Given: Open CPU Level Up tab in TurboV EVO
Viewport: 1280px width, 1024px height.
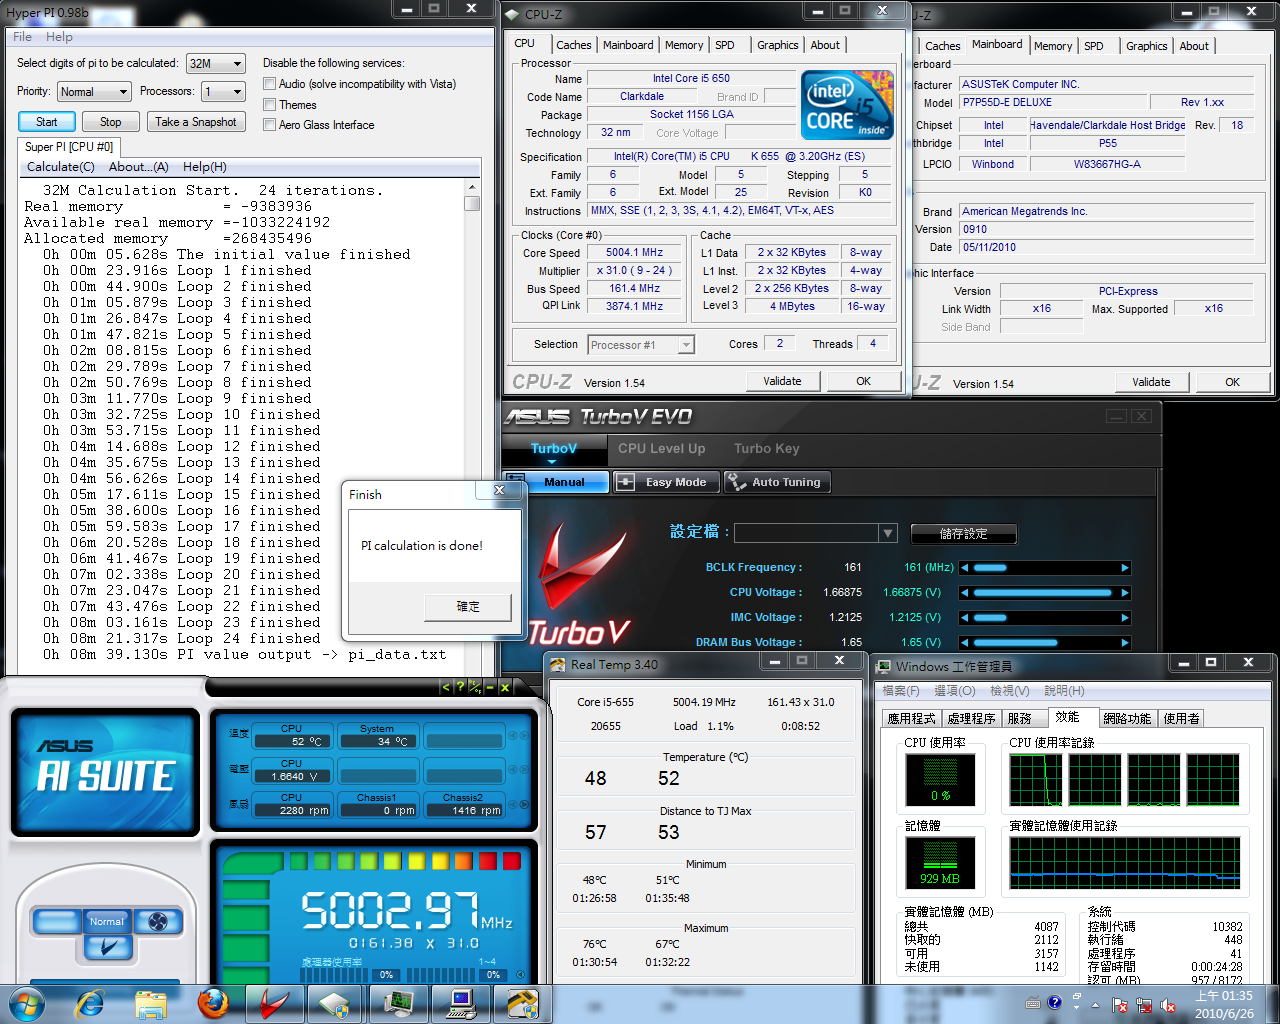Looking at the screenshot, I should 661,449.
